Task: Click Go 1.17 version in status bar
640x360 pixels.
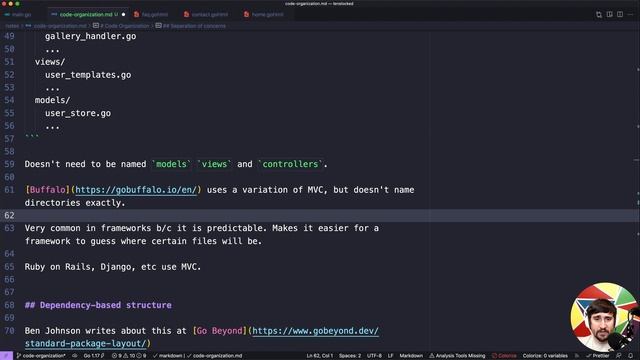Action: (x=94, y=356)
